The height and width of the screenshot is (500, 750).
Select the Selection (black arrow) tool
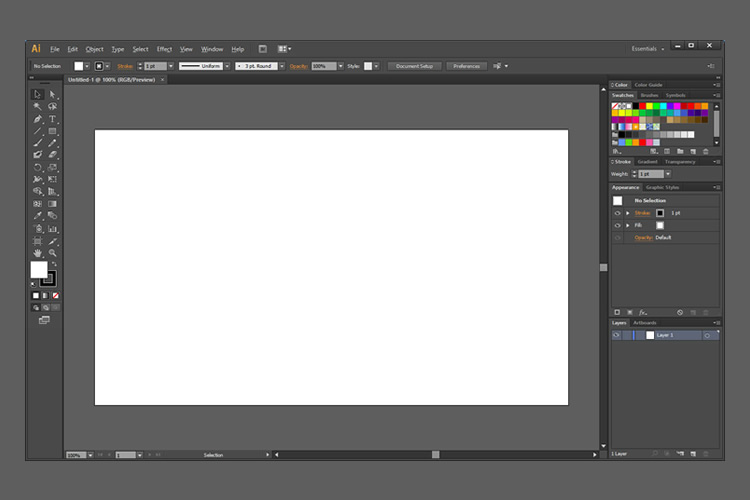click(x=37, y=94)
